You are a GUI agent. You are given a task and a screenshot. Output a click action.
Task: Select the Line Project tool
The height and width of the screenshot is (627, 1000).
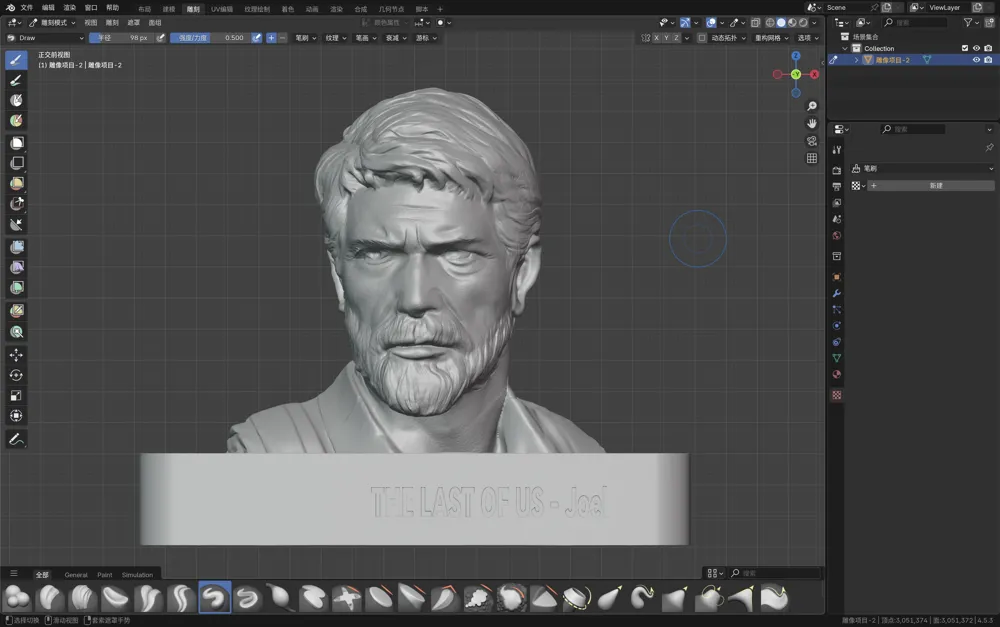coord(17,224)
